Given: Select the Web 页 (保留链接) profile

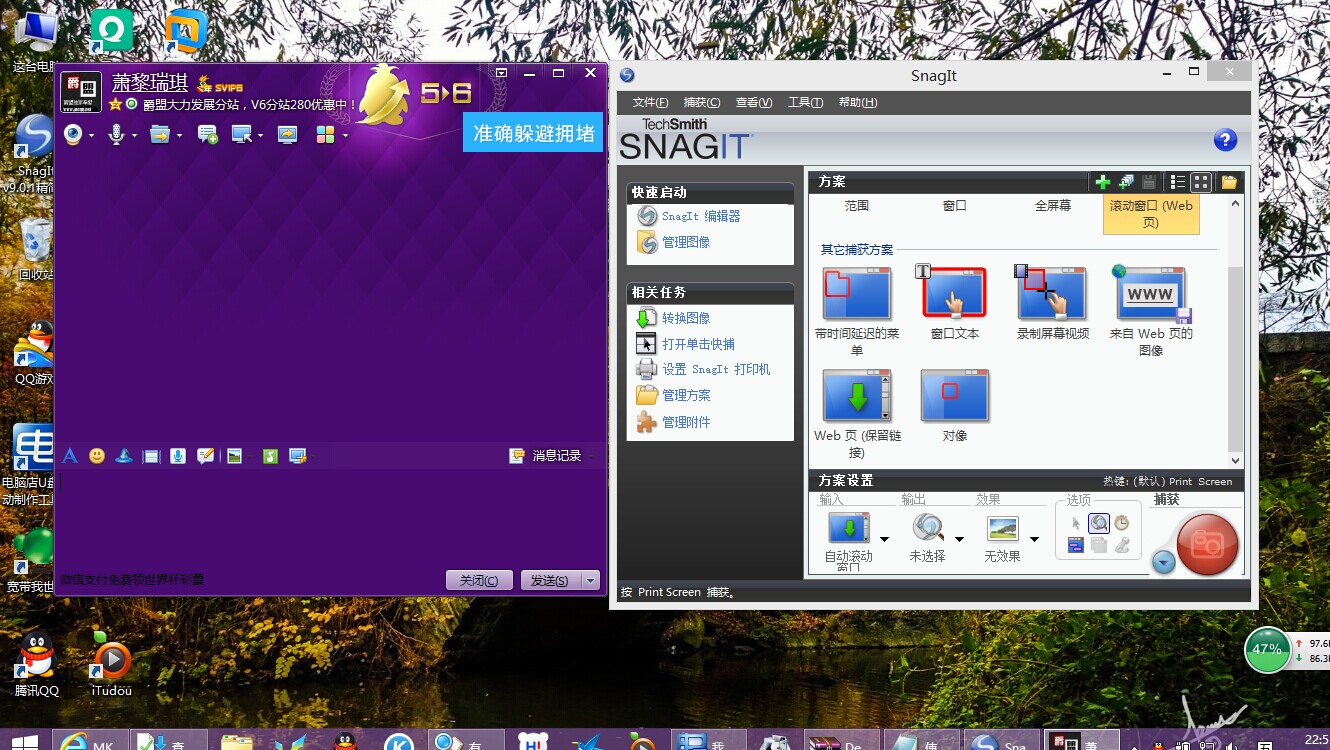Looking at the screenshot, I should pyautogui.click(x=857, y=414).
